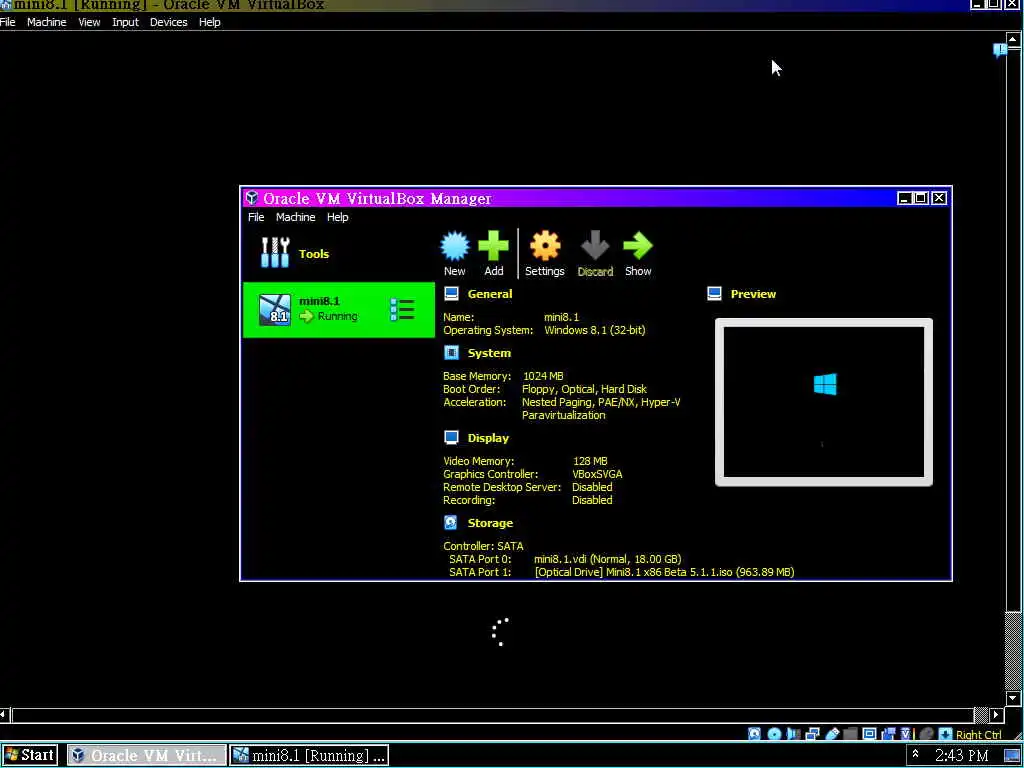
Task: Click the VBoxSVGA graphics controller value
Action: coord(597,474)
